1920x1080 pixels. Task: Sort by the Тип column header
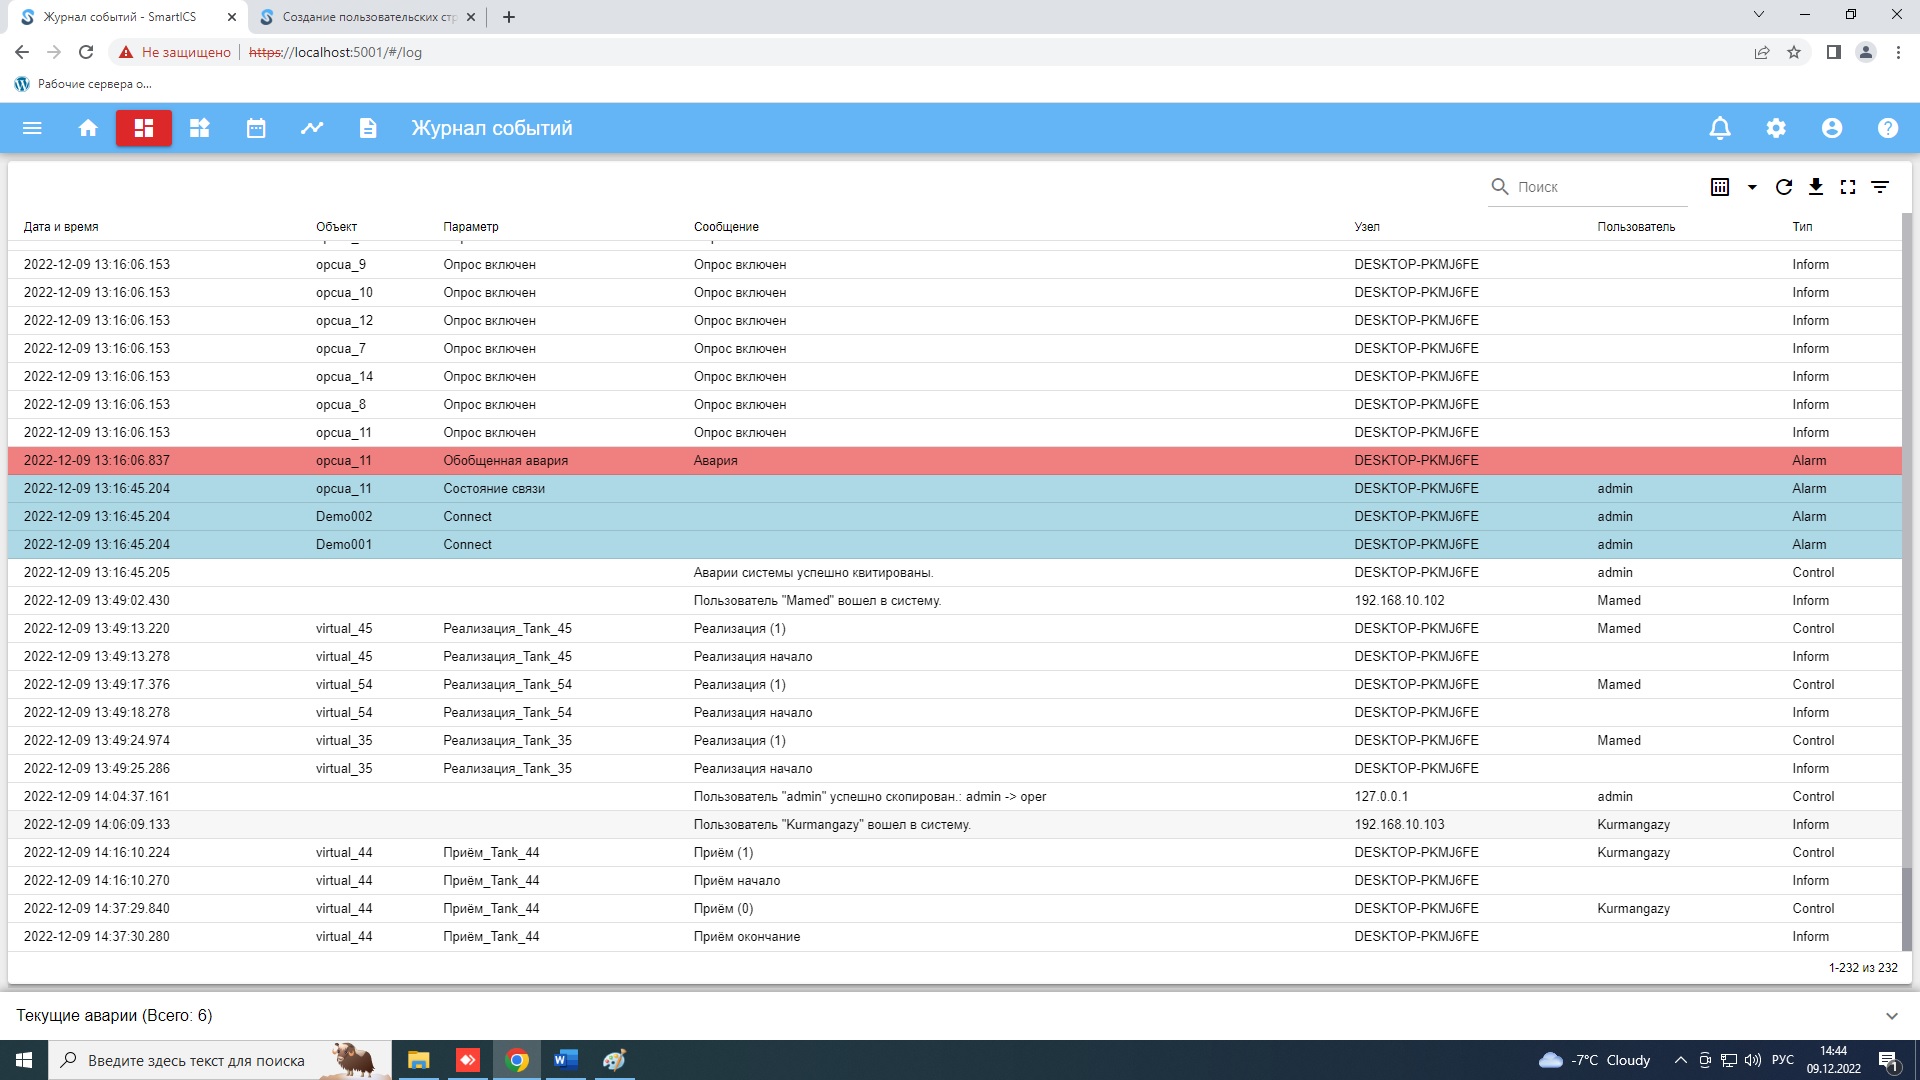click(1802, 227)
